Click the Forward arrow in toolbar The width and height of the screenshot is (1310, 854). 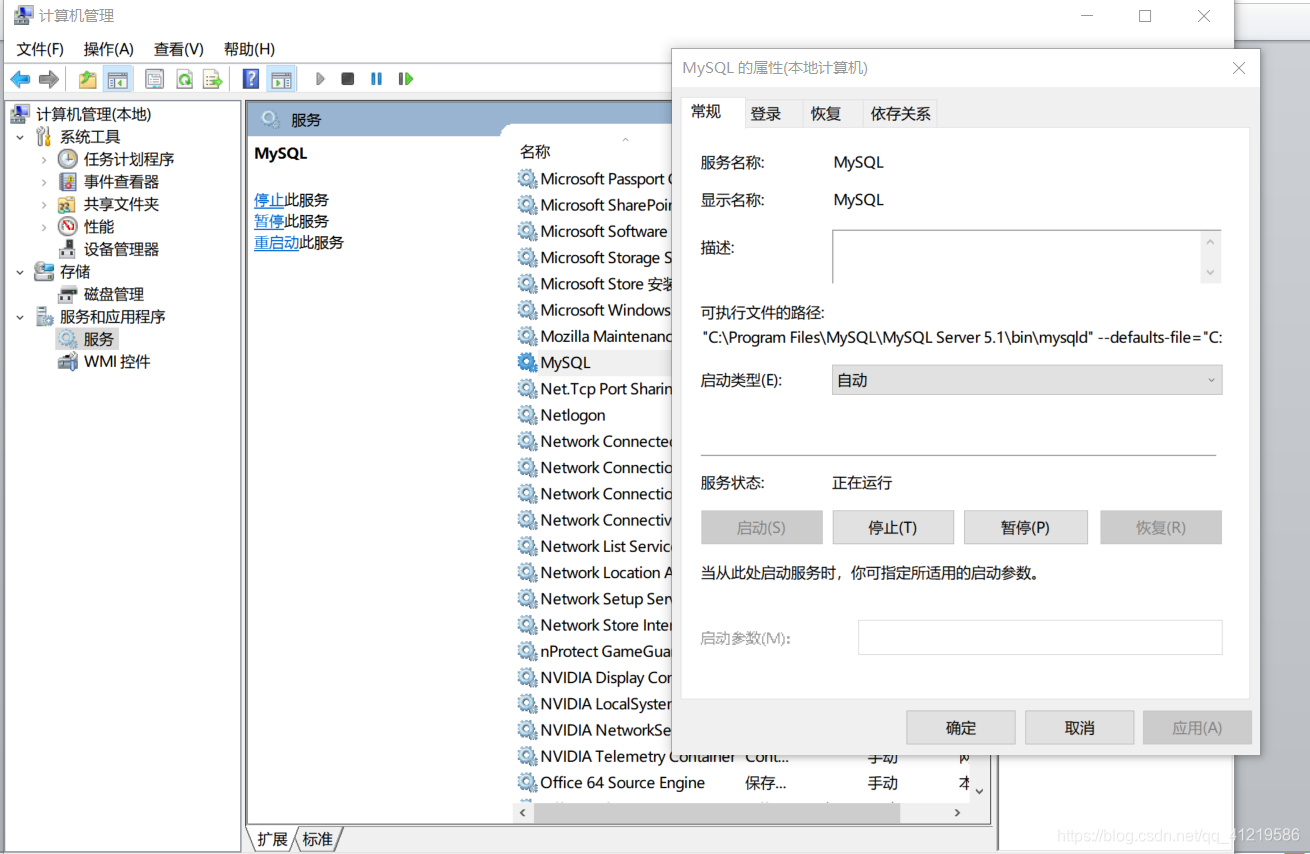point(48,79)
